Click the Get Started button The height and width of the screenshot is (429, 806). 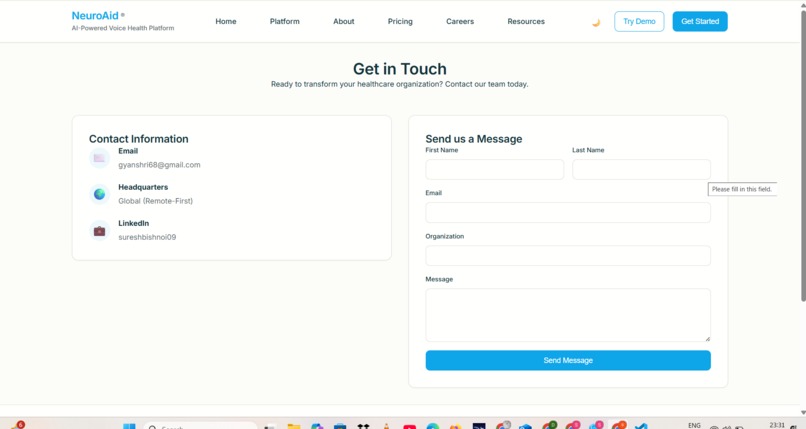[700, 22]
